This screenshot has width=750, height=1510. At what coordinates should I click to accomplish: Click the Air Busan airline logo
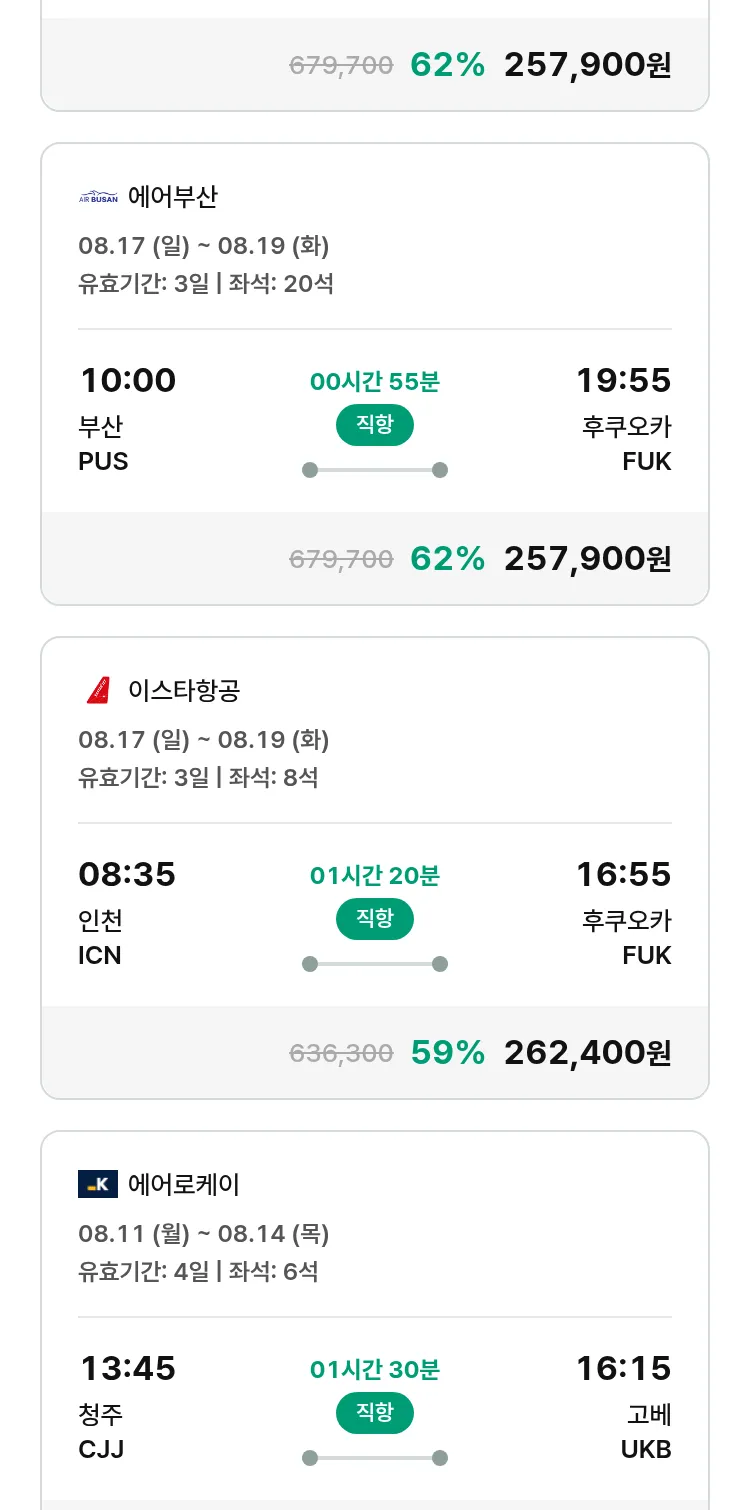(x=98, y=197)
